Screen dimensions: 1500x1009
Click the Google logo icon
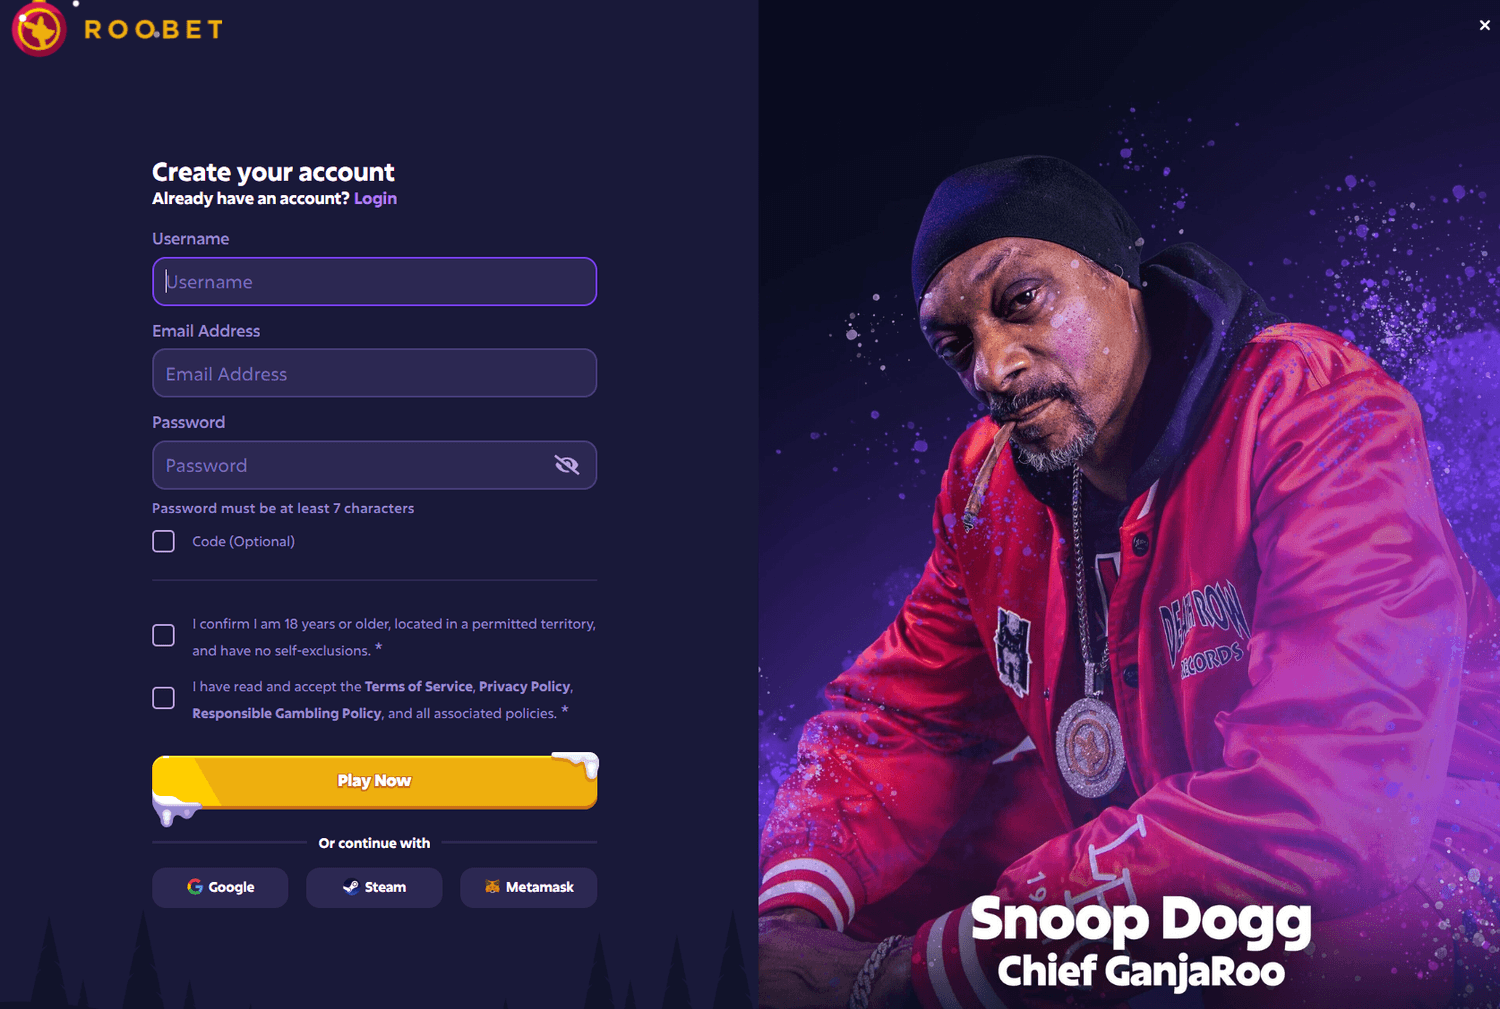point(195,887)
